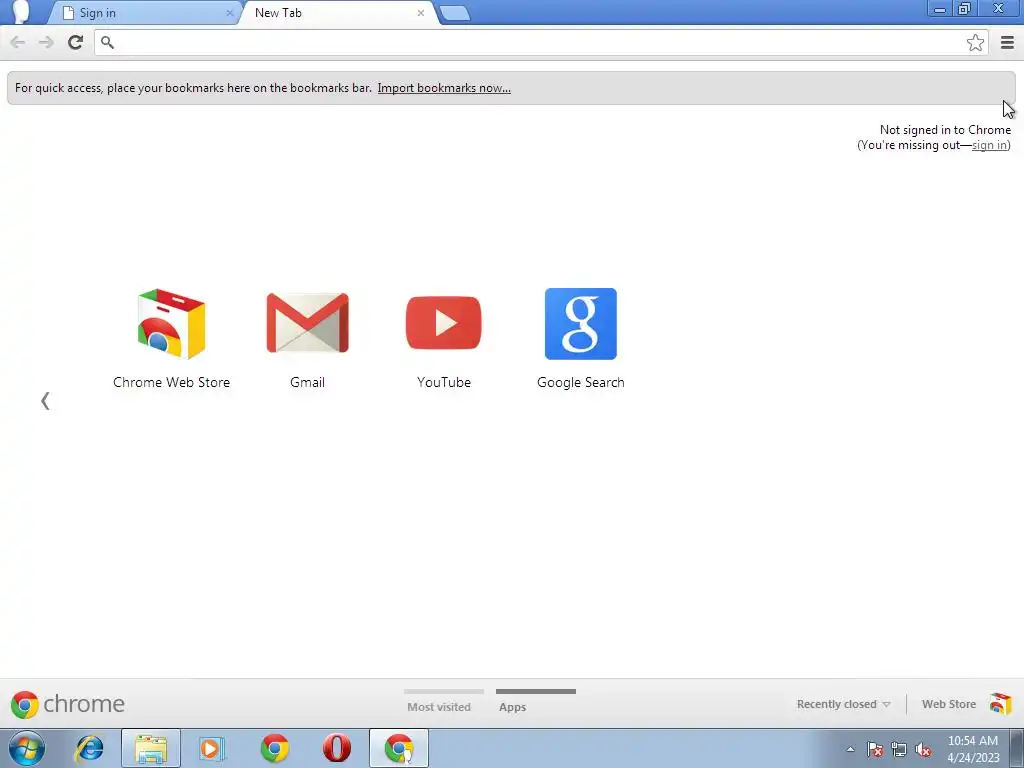The image size is (1024, 768).
Task: Open Action Center flag icon
Action: [875, 749]
